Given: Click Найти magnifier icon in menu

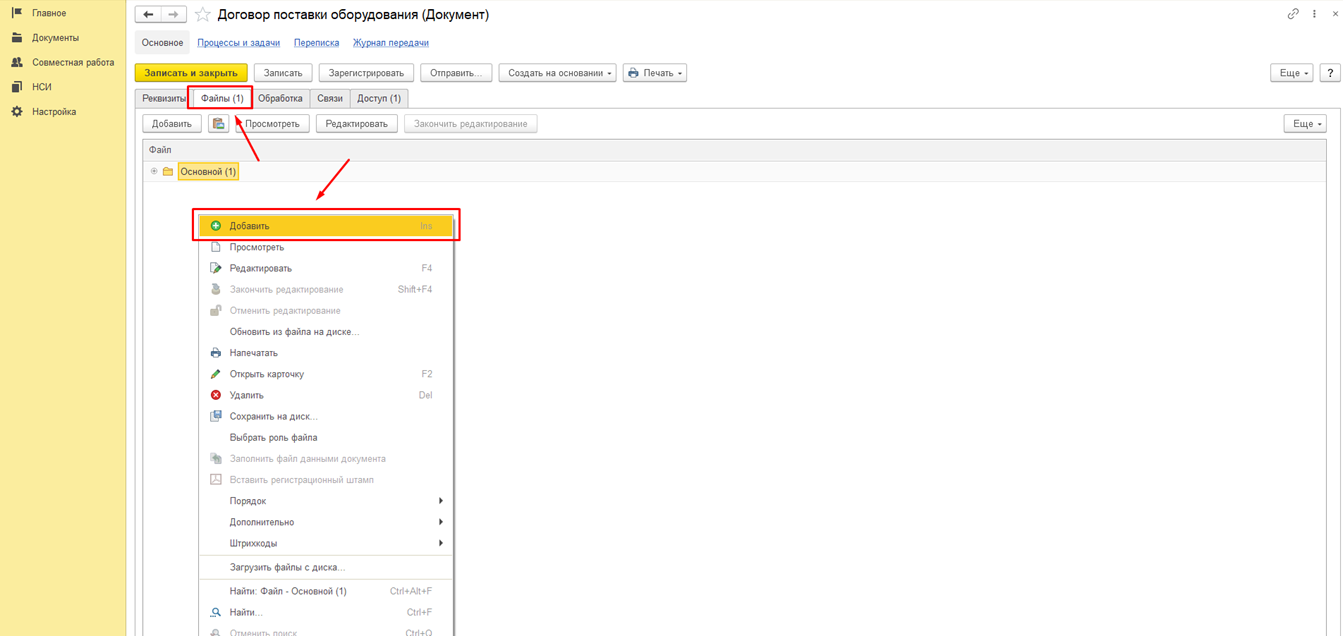Looking at the screenshot, I should click(216, 612).
